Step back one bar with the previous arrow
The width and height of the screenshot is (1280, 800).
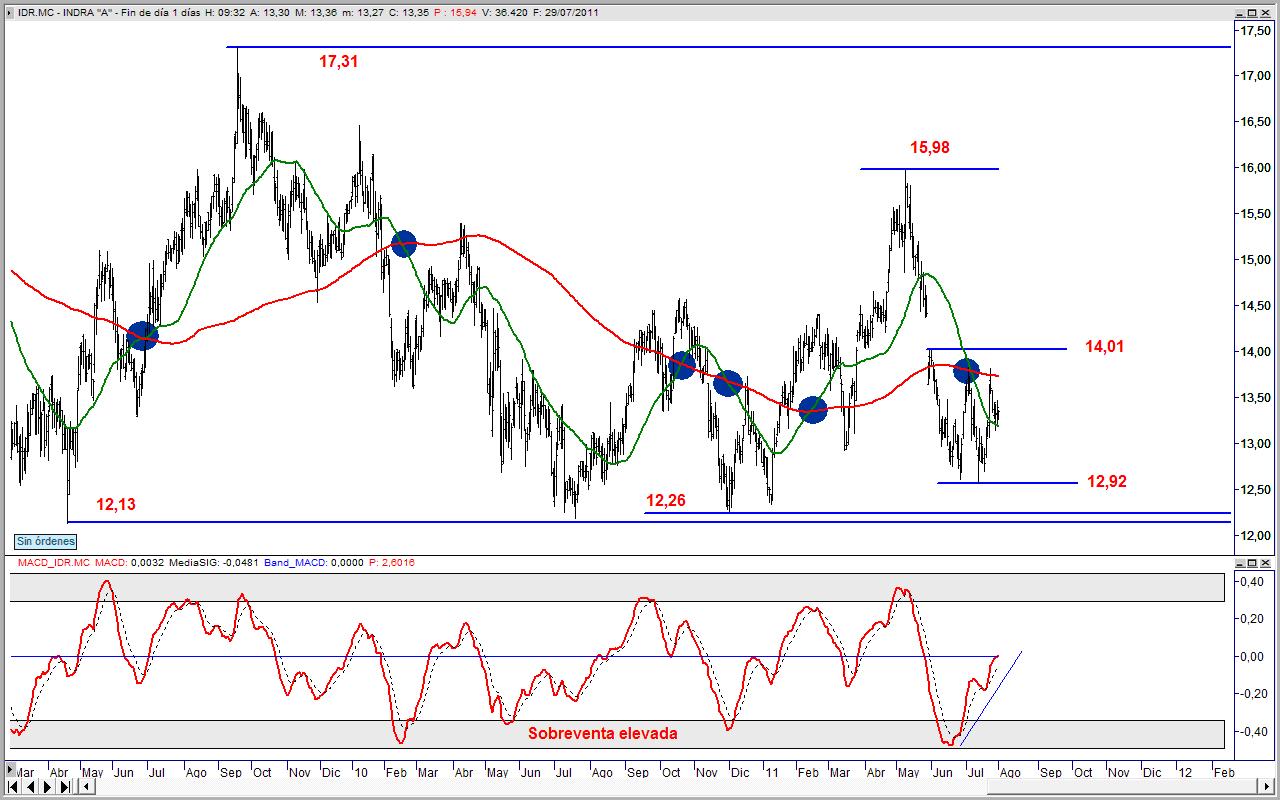(31, 786)
